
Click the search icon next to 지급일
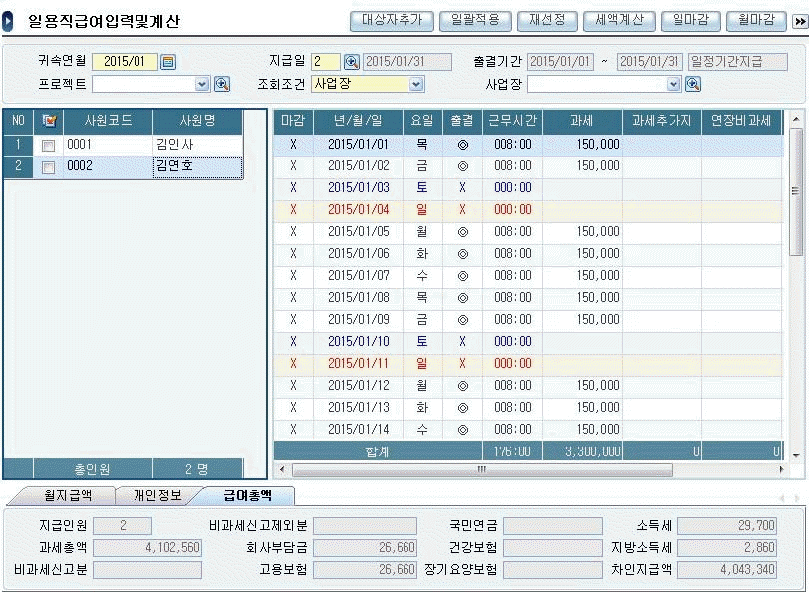coord(351,62)
